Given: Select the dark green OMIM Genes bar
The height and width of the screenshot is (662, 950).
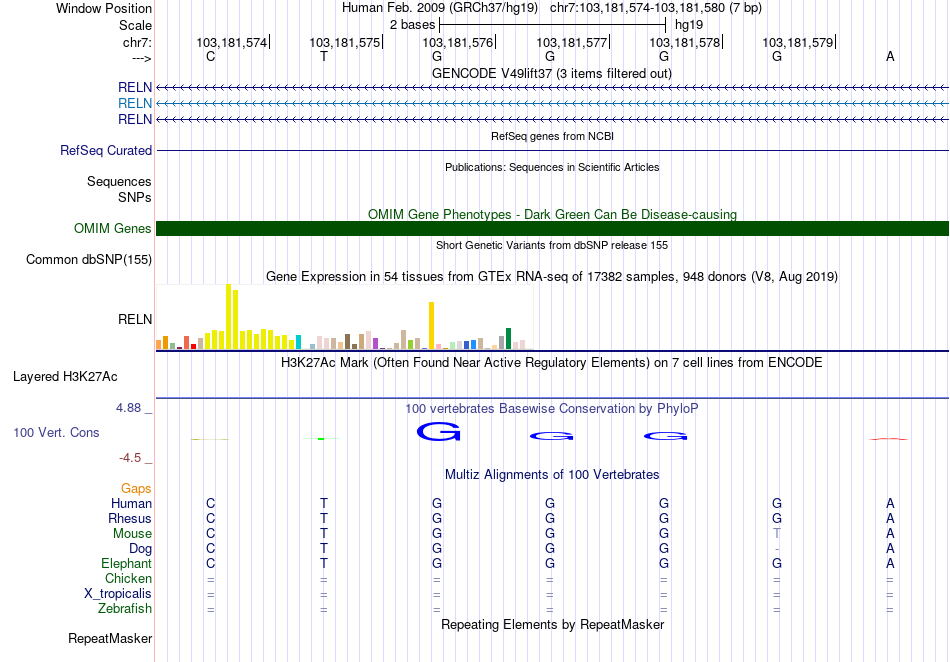Looking at the screenshot, I should coord(552,229).
